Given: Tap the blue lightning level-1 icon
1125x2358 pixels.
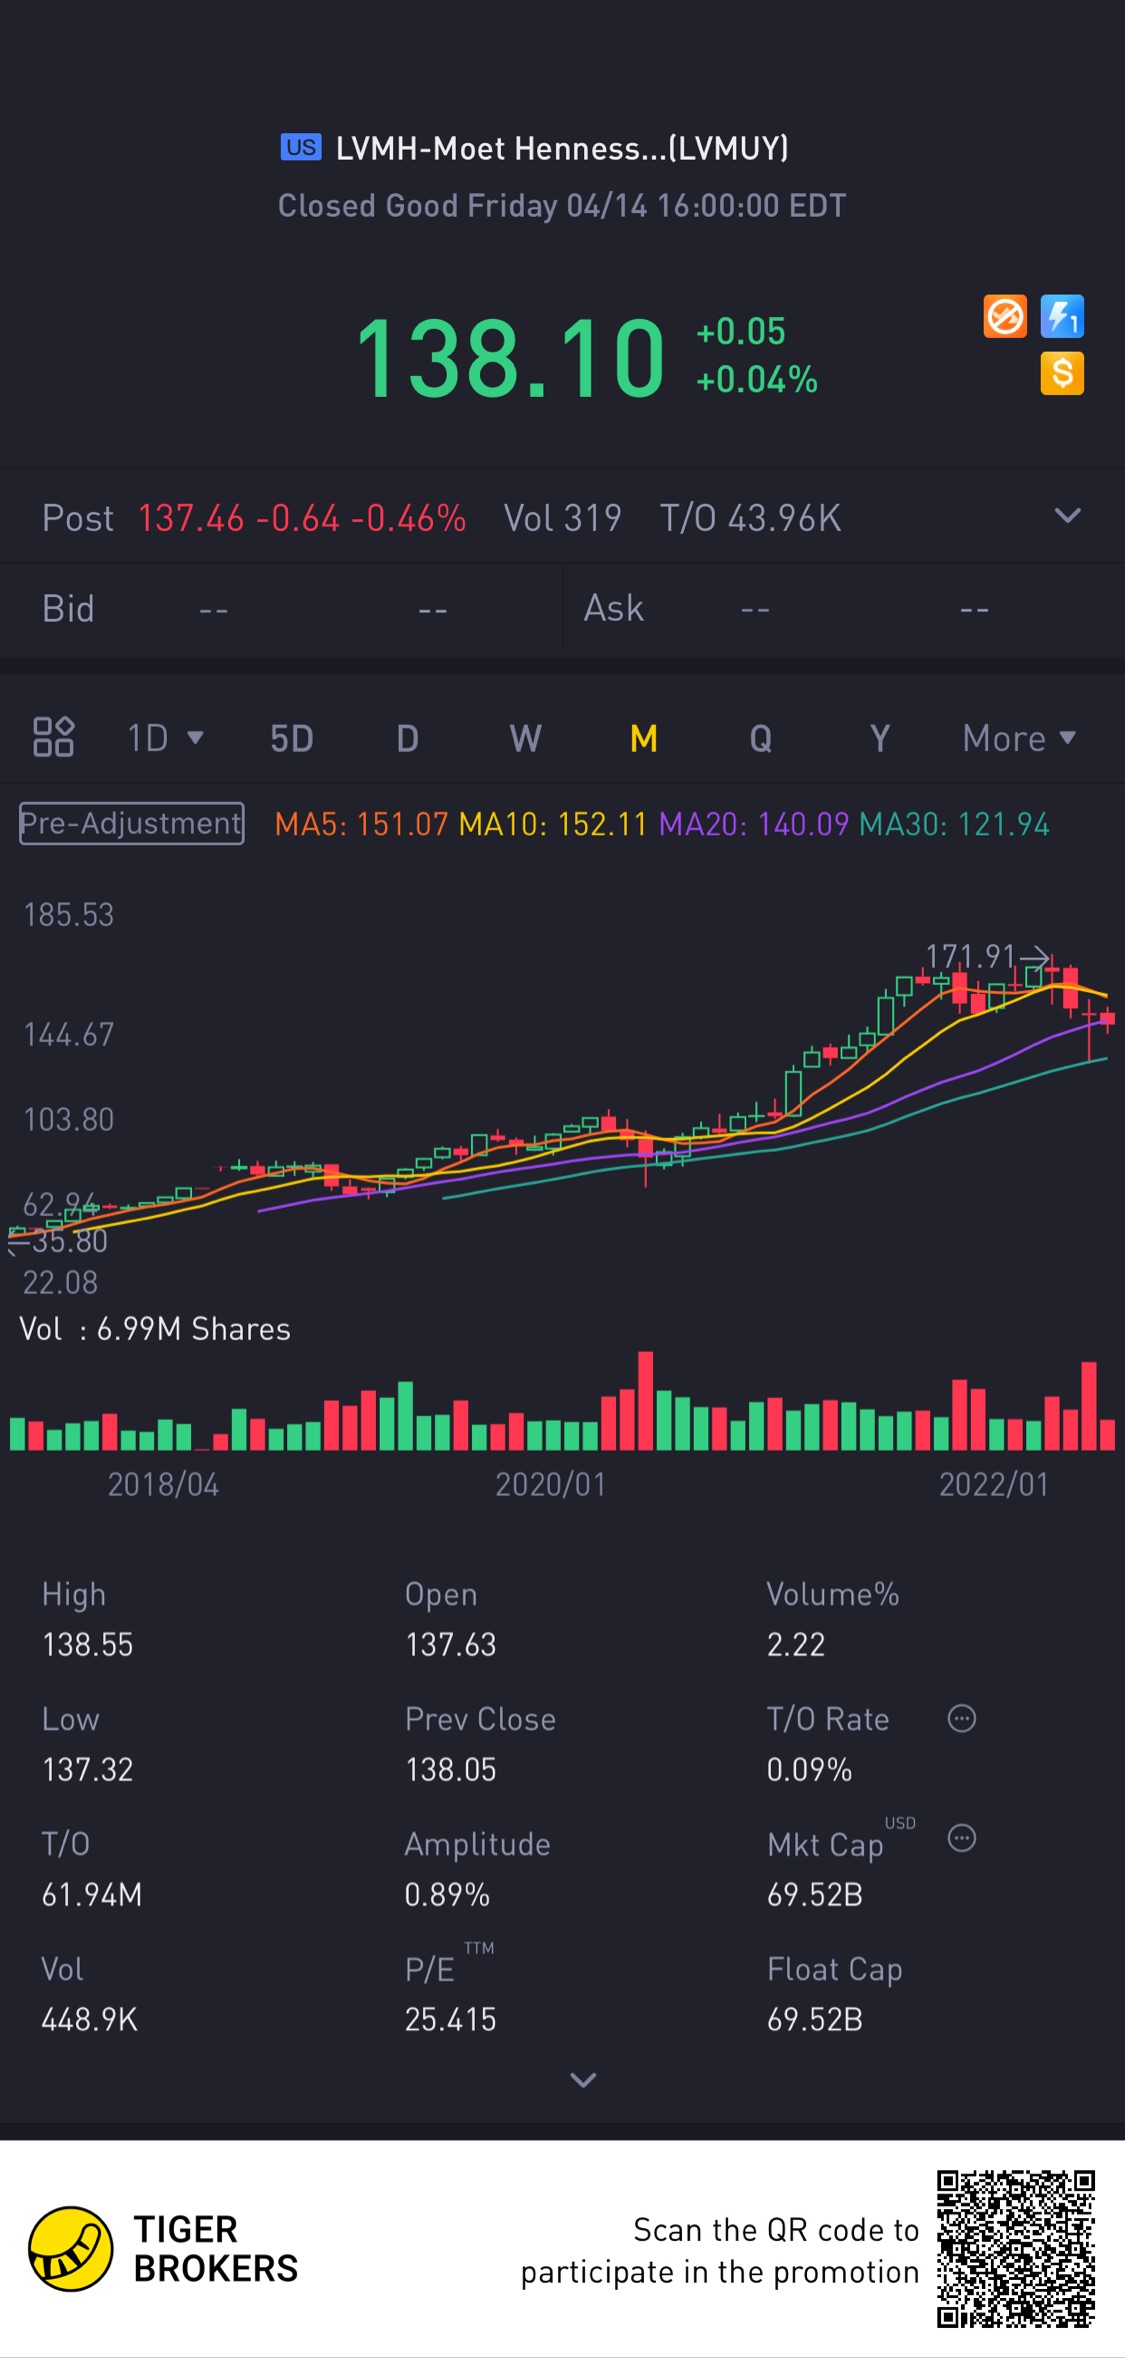Looking at the screenshot, I should click(1062, 317).
